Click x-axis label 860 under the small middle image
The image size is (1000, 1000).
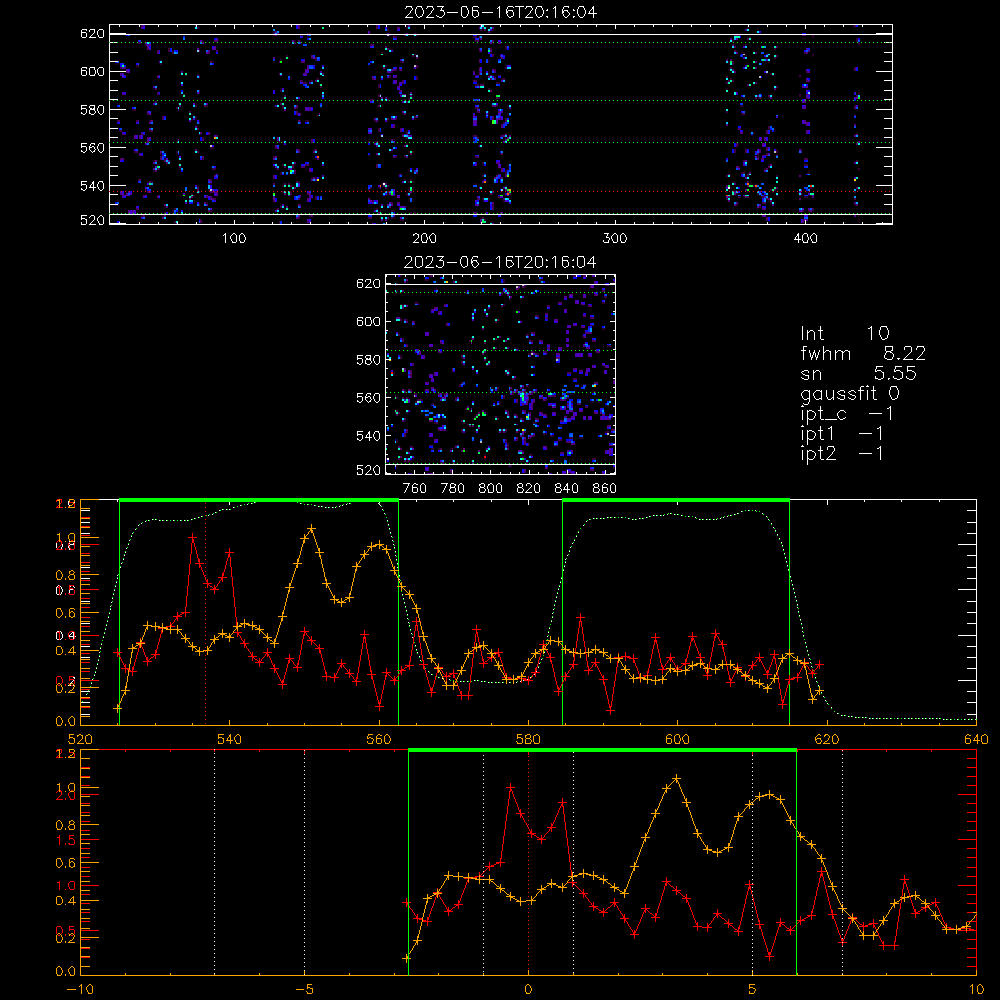pos(605,489)
